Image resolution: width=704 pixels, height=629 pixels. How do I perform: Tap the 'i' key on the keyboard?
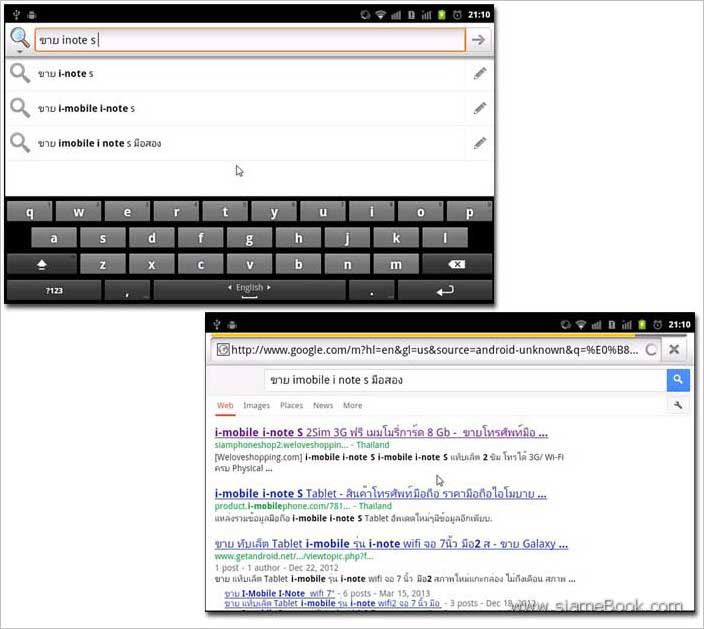coord(371,211)
